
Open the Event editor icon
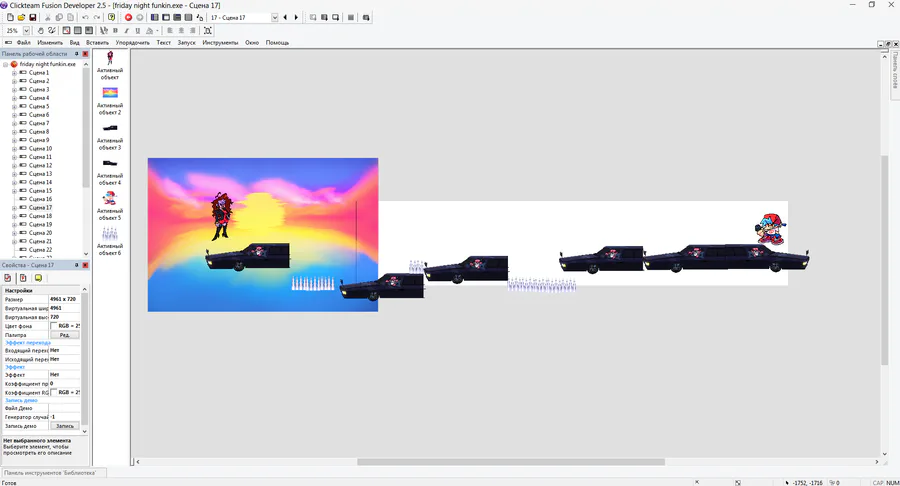point(177,18)
